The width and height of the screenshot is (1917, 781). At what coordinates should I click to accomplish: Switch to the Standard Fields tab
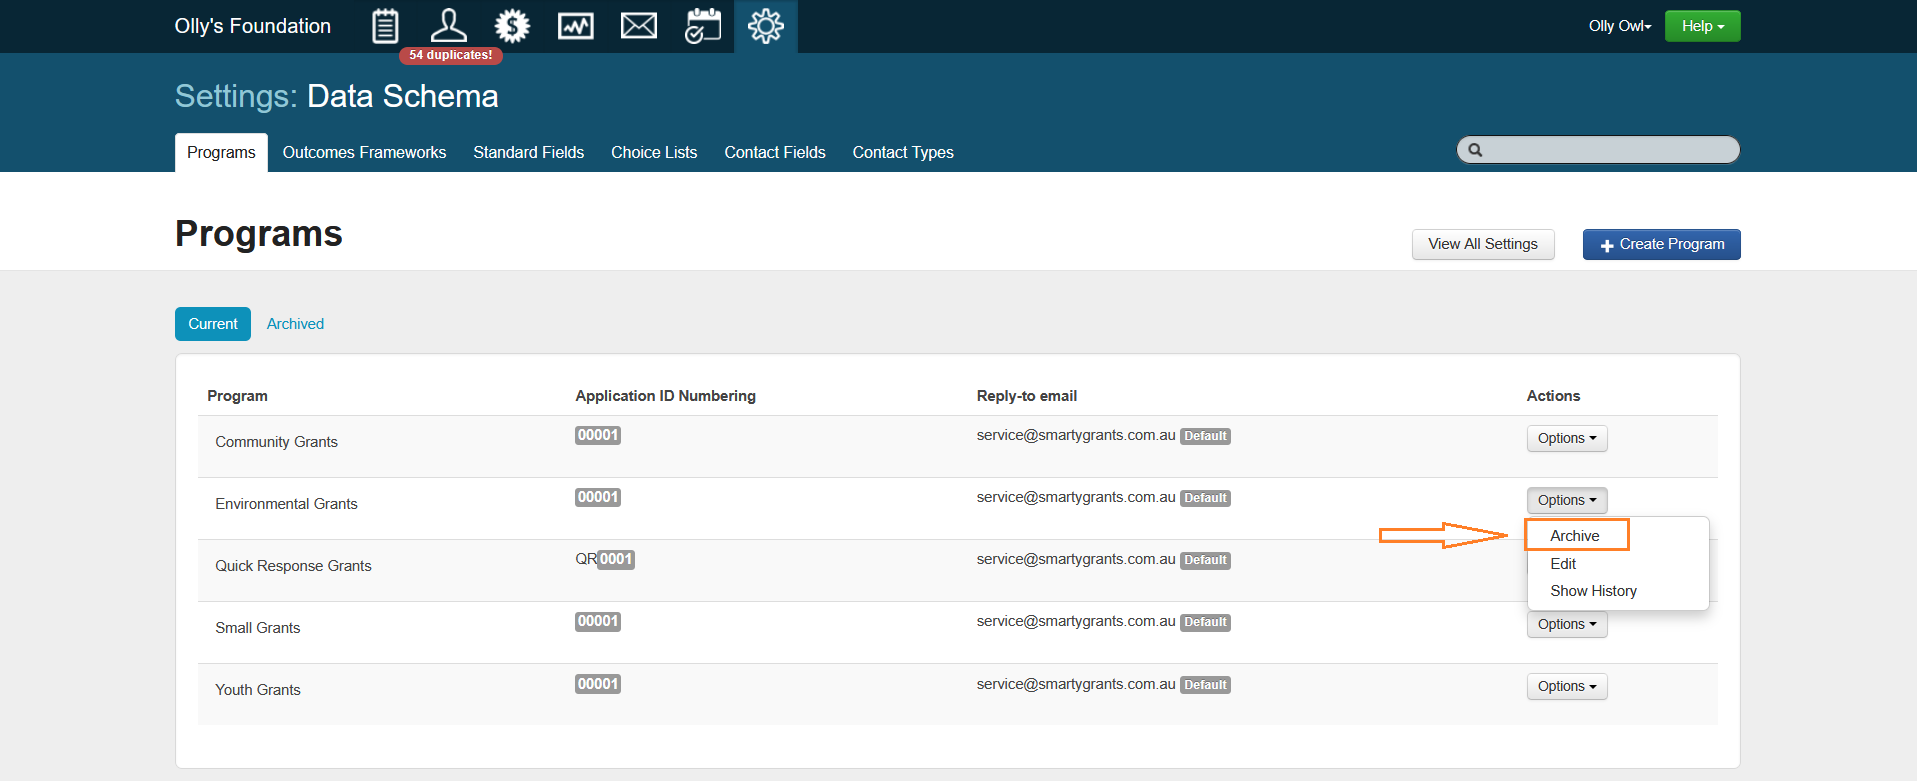pyautogui.click(x=528, y=152)
